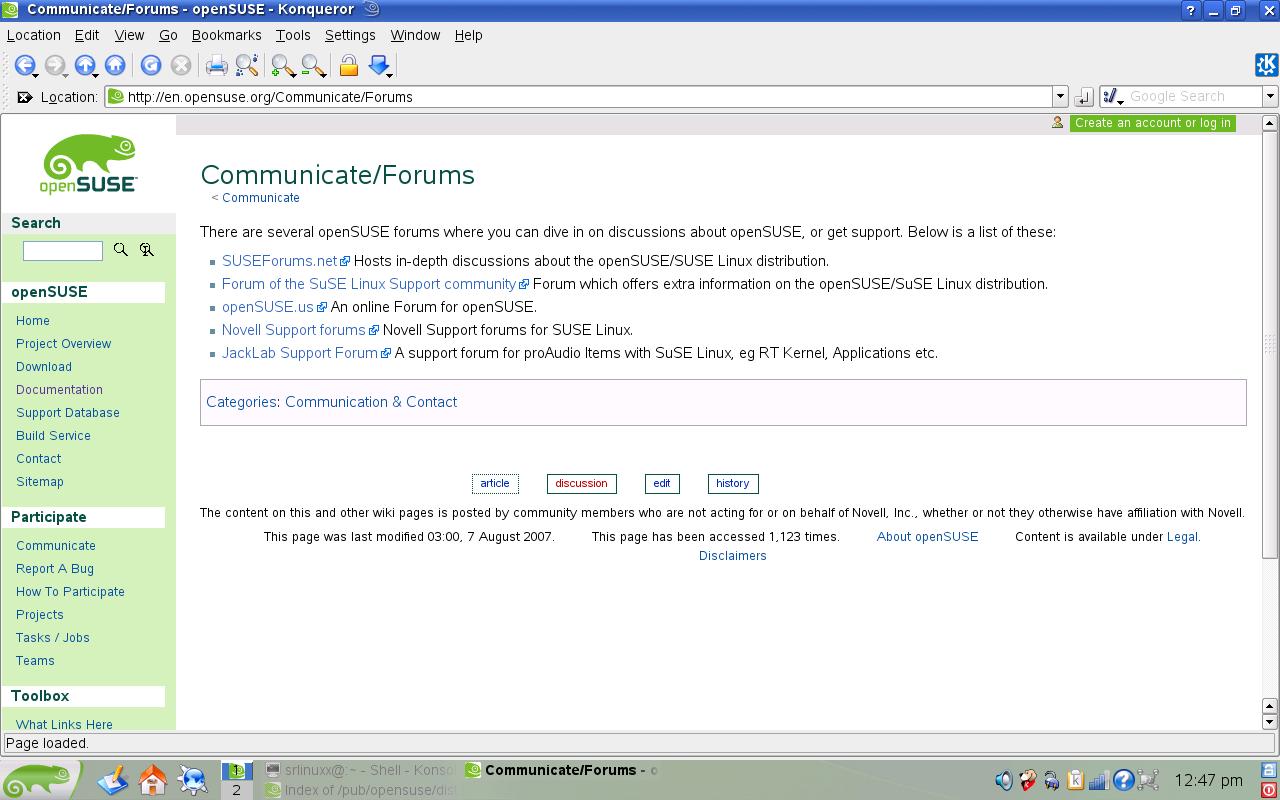Open the JackLab Support Forum link
Image resolution: width=1280 pixels, height=800 pixels.
tap(300, 353)
